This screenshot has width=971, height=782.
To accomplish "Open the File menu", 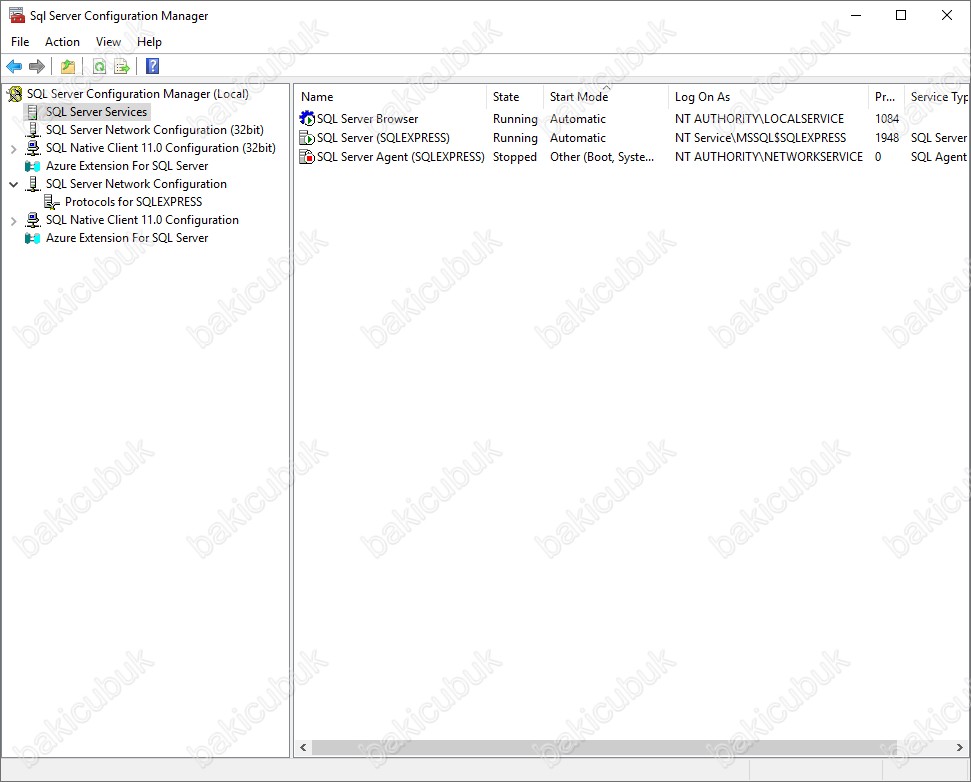I will (x=20, y=41).
